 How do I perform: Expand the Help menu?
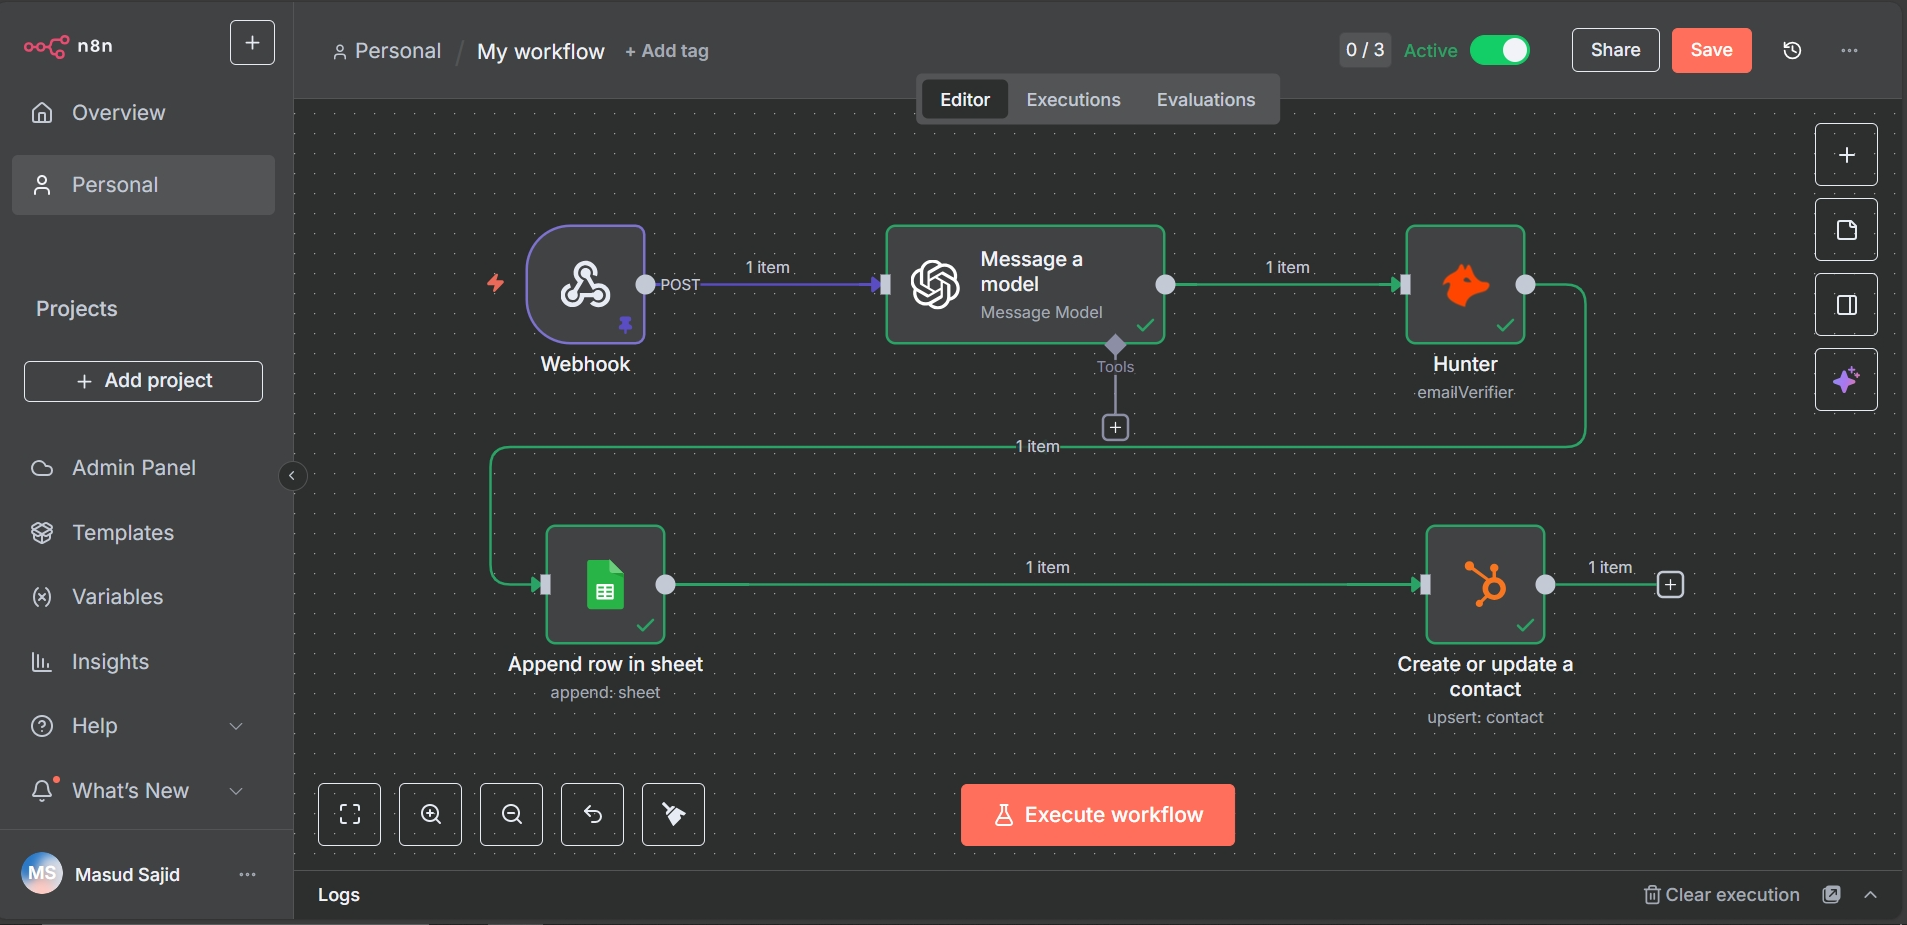tap(143, 726)
